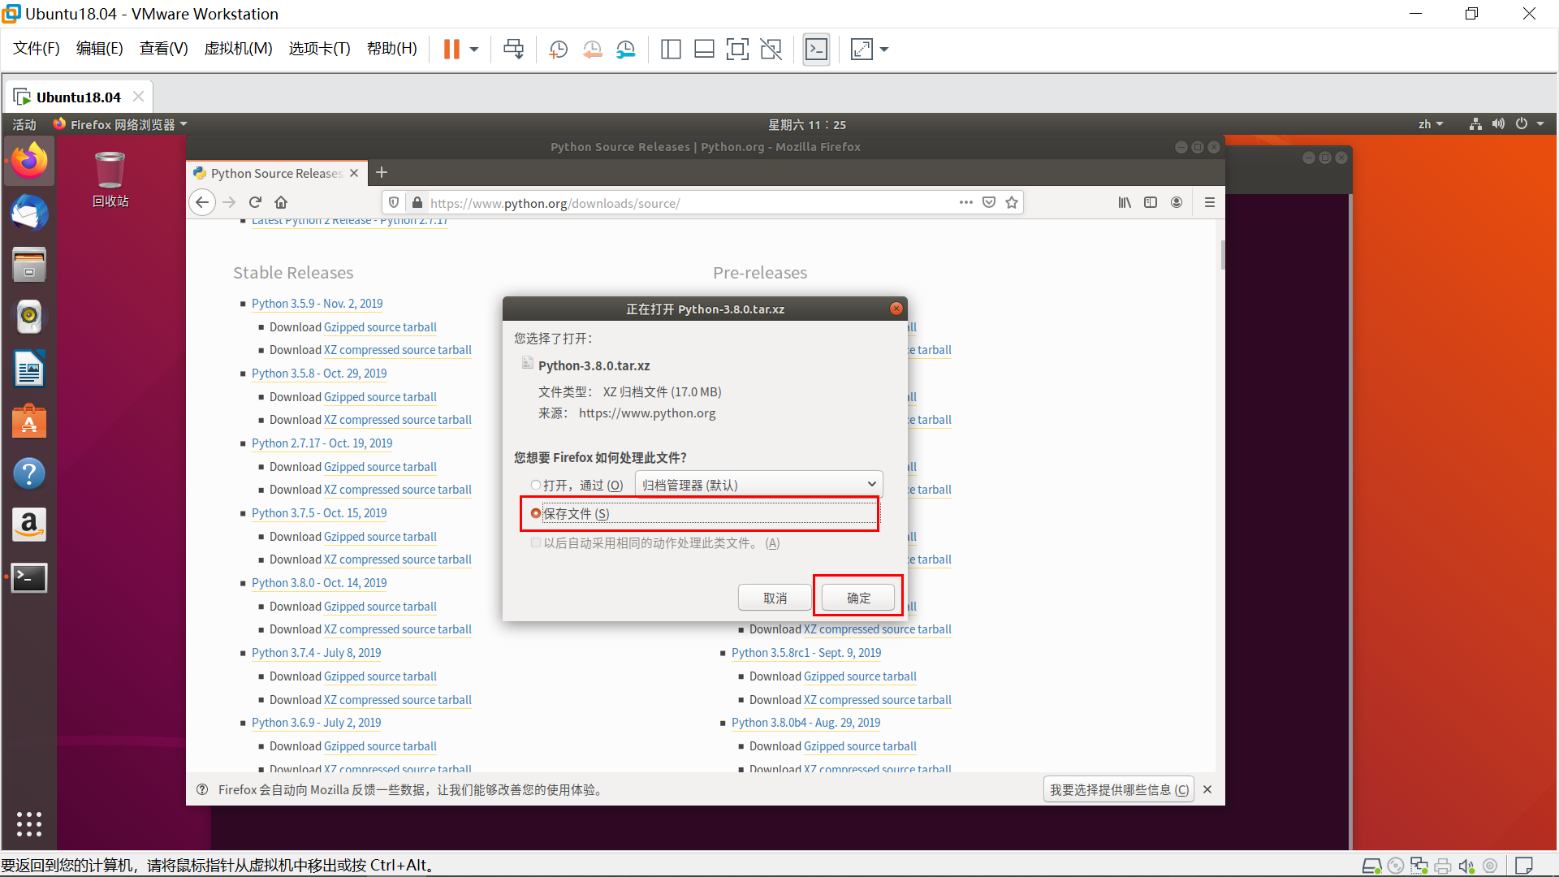This screenshot has height=877, width=1559.
Task: Enter VMware full screen mode
Action: 737,49
